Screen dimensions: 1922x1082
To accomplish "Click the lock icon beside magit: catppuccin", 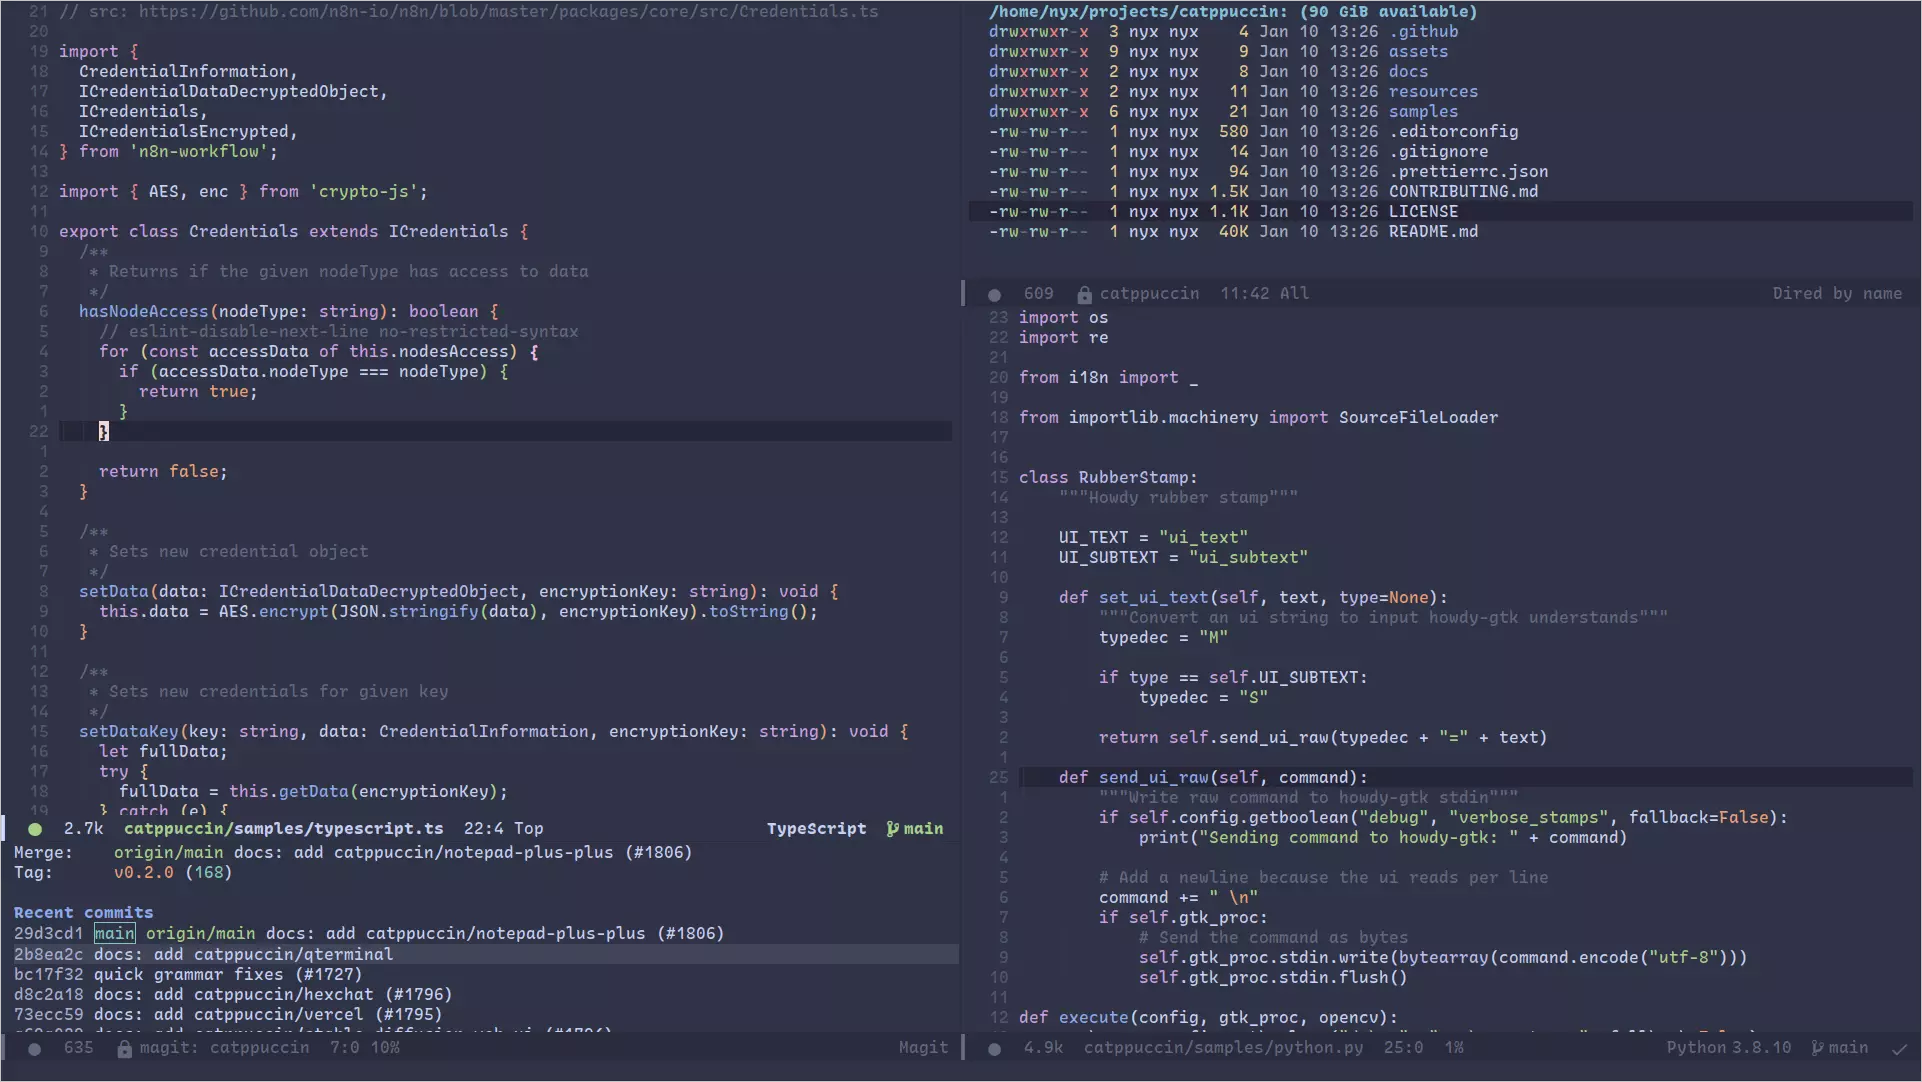I will [124, 1049].
